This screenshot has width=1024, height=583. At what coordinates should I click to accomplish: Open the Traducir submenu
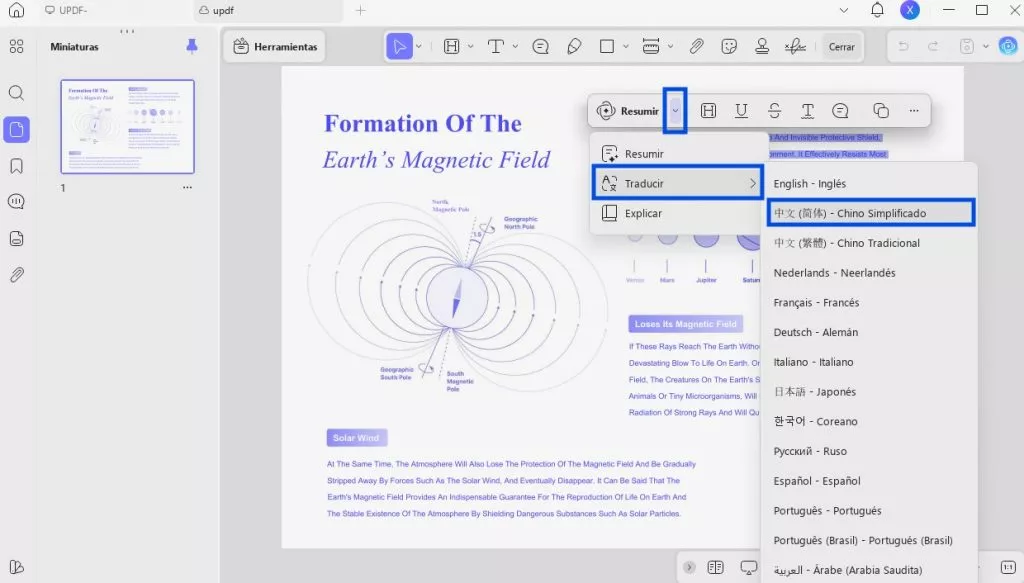click(x=679, y=183)
